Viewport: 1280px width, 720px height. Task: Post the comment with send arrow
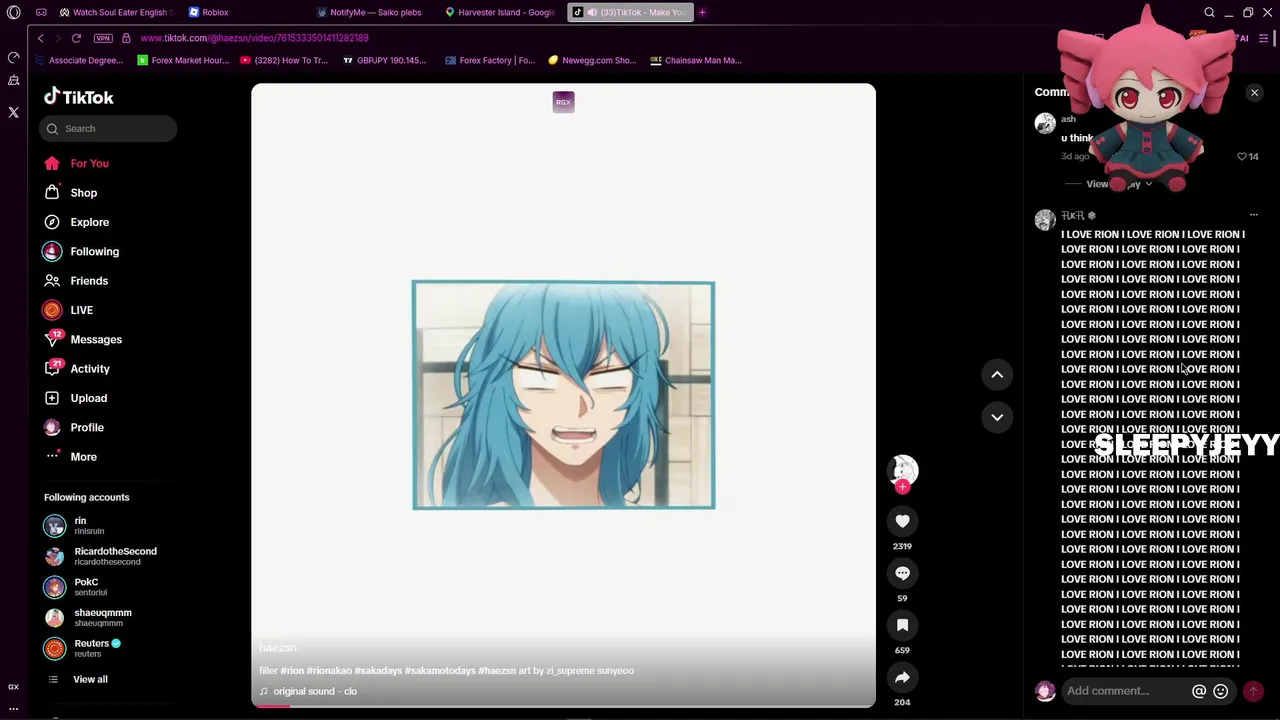[1253, 691]
